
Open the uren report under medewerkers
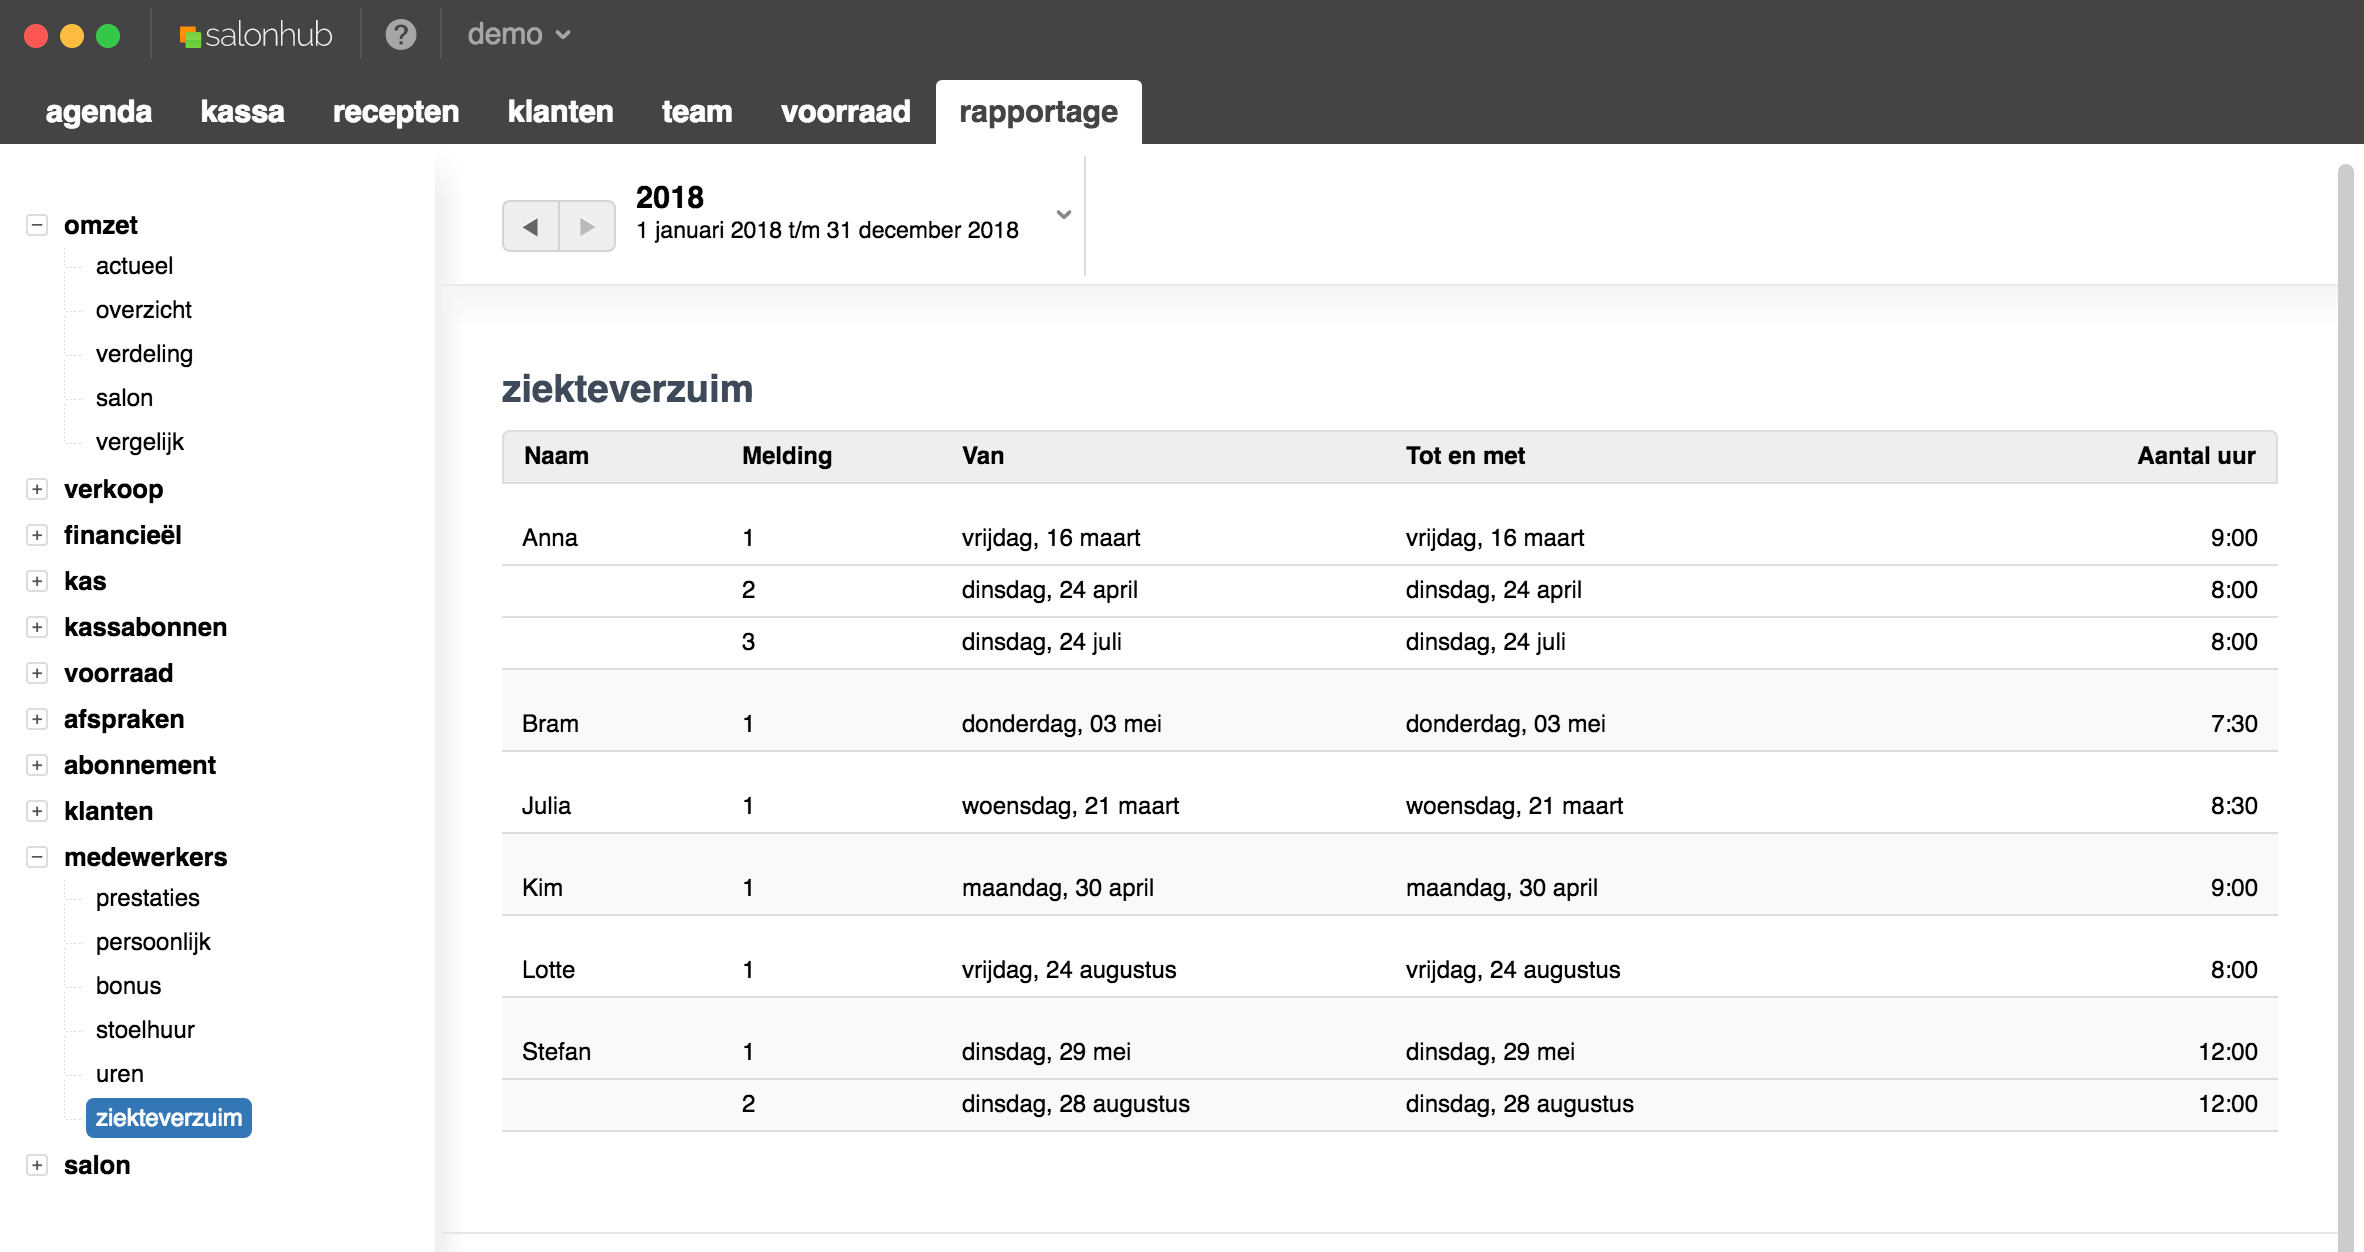click(119, 1073)
